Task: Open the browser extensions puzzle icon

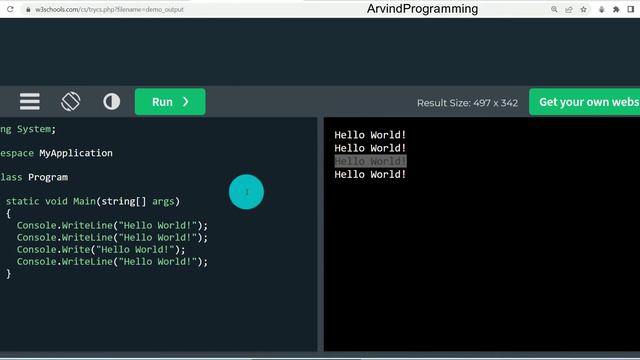Action: point(616,9)
